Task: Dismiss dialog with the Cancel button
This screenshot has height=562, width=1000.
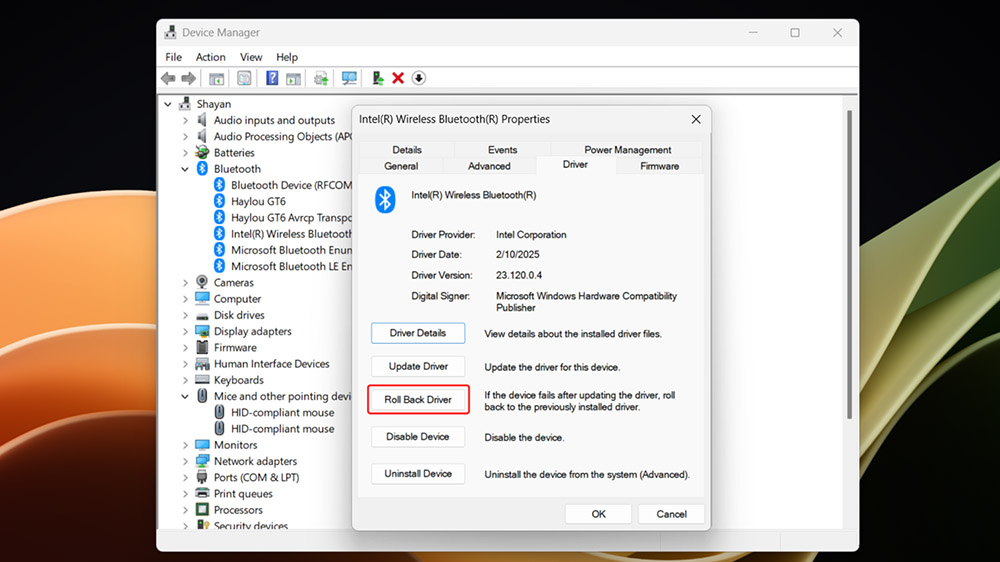Action: point(671,514)
